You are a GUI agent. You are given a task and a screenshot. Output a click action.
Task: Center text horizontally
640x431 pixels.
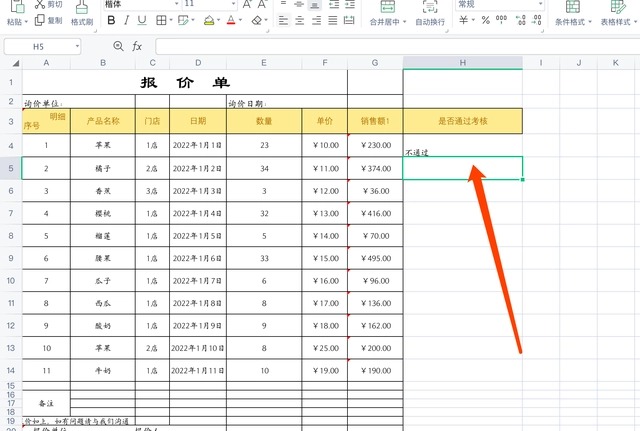tap(300, 20)
